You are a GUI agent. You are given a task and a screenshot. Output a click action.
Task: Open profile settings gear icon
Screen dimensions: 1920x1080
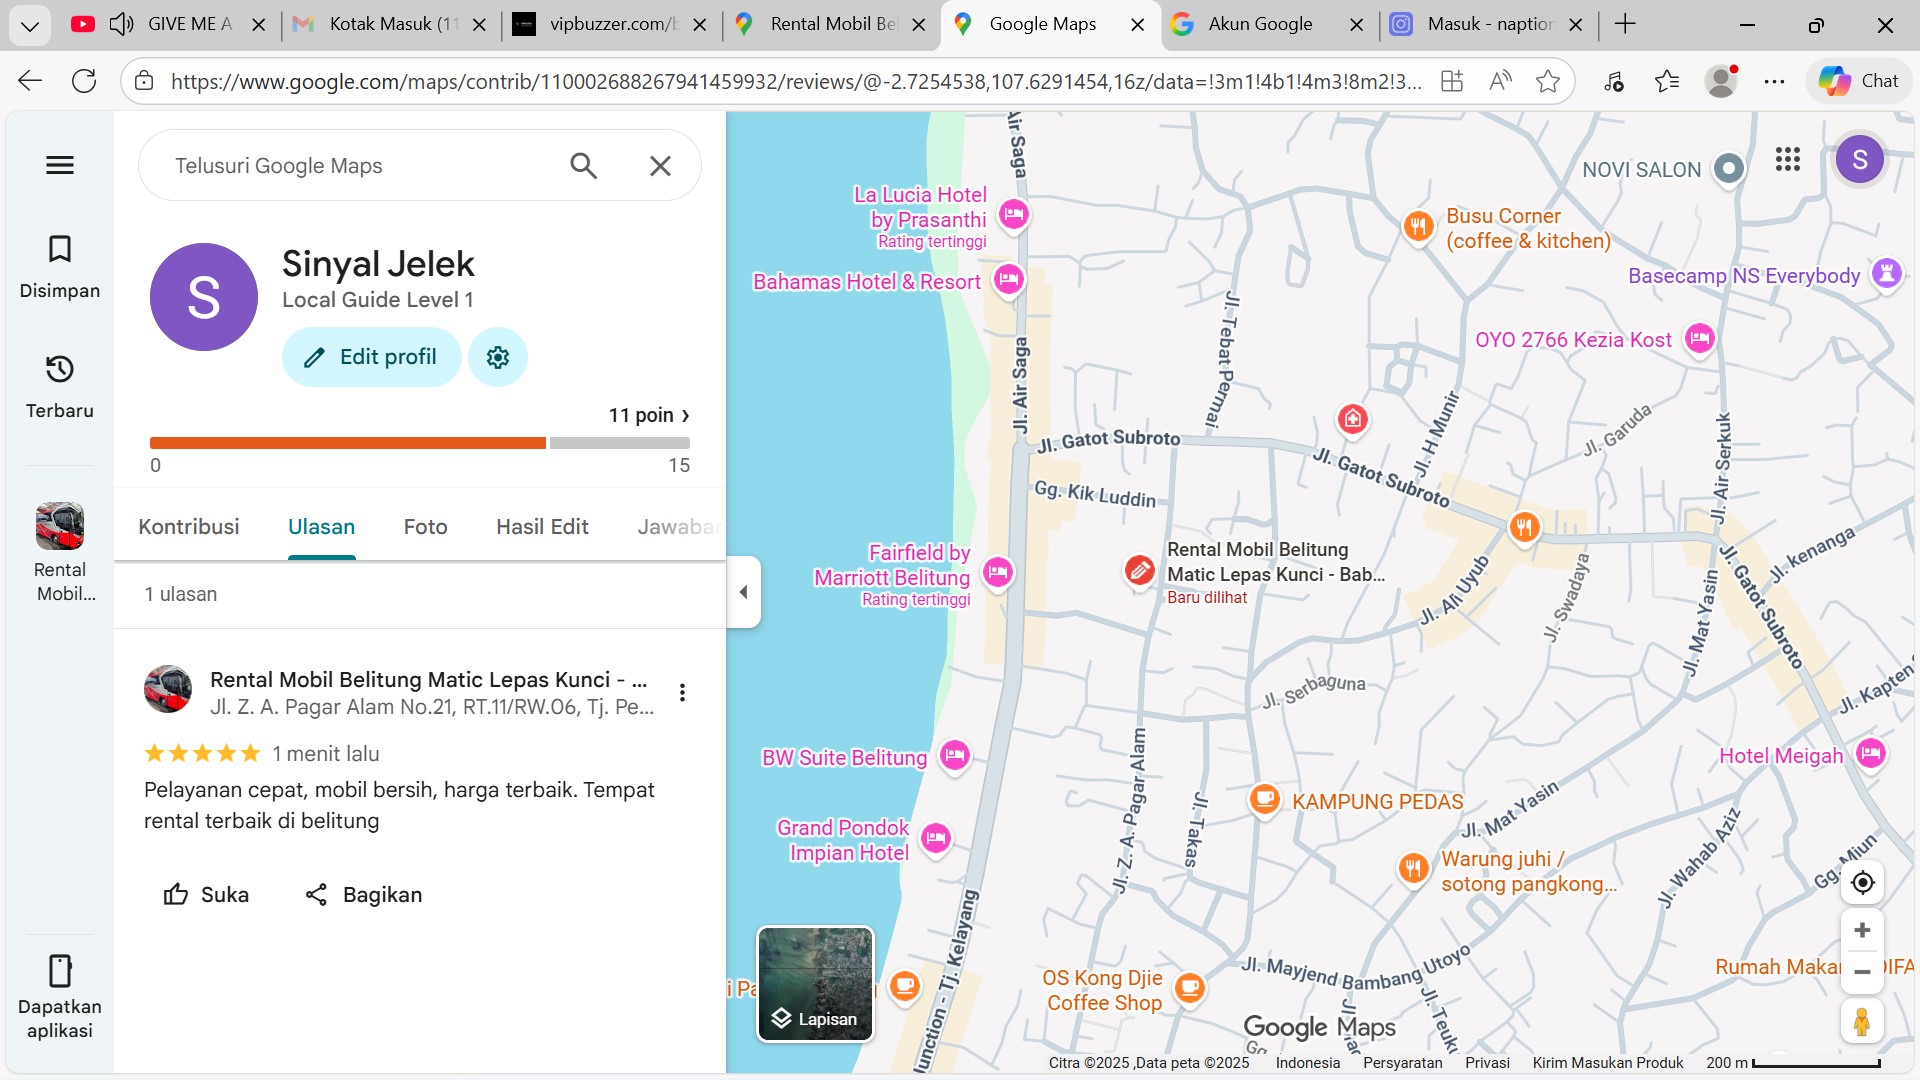pos(497,357)
